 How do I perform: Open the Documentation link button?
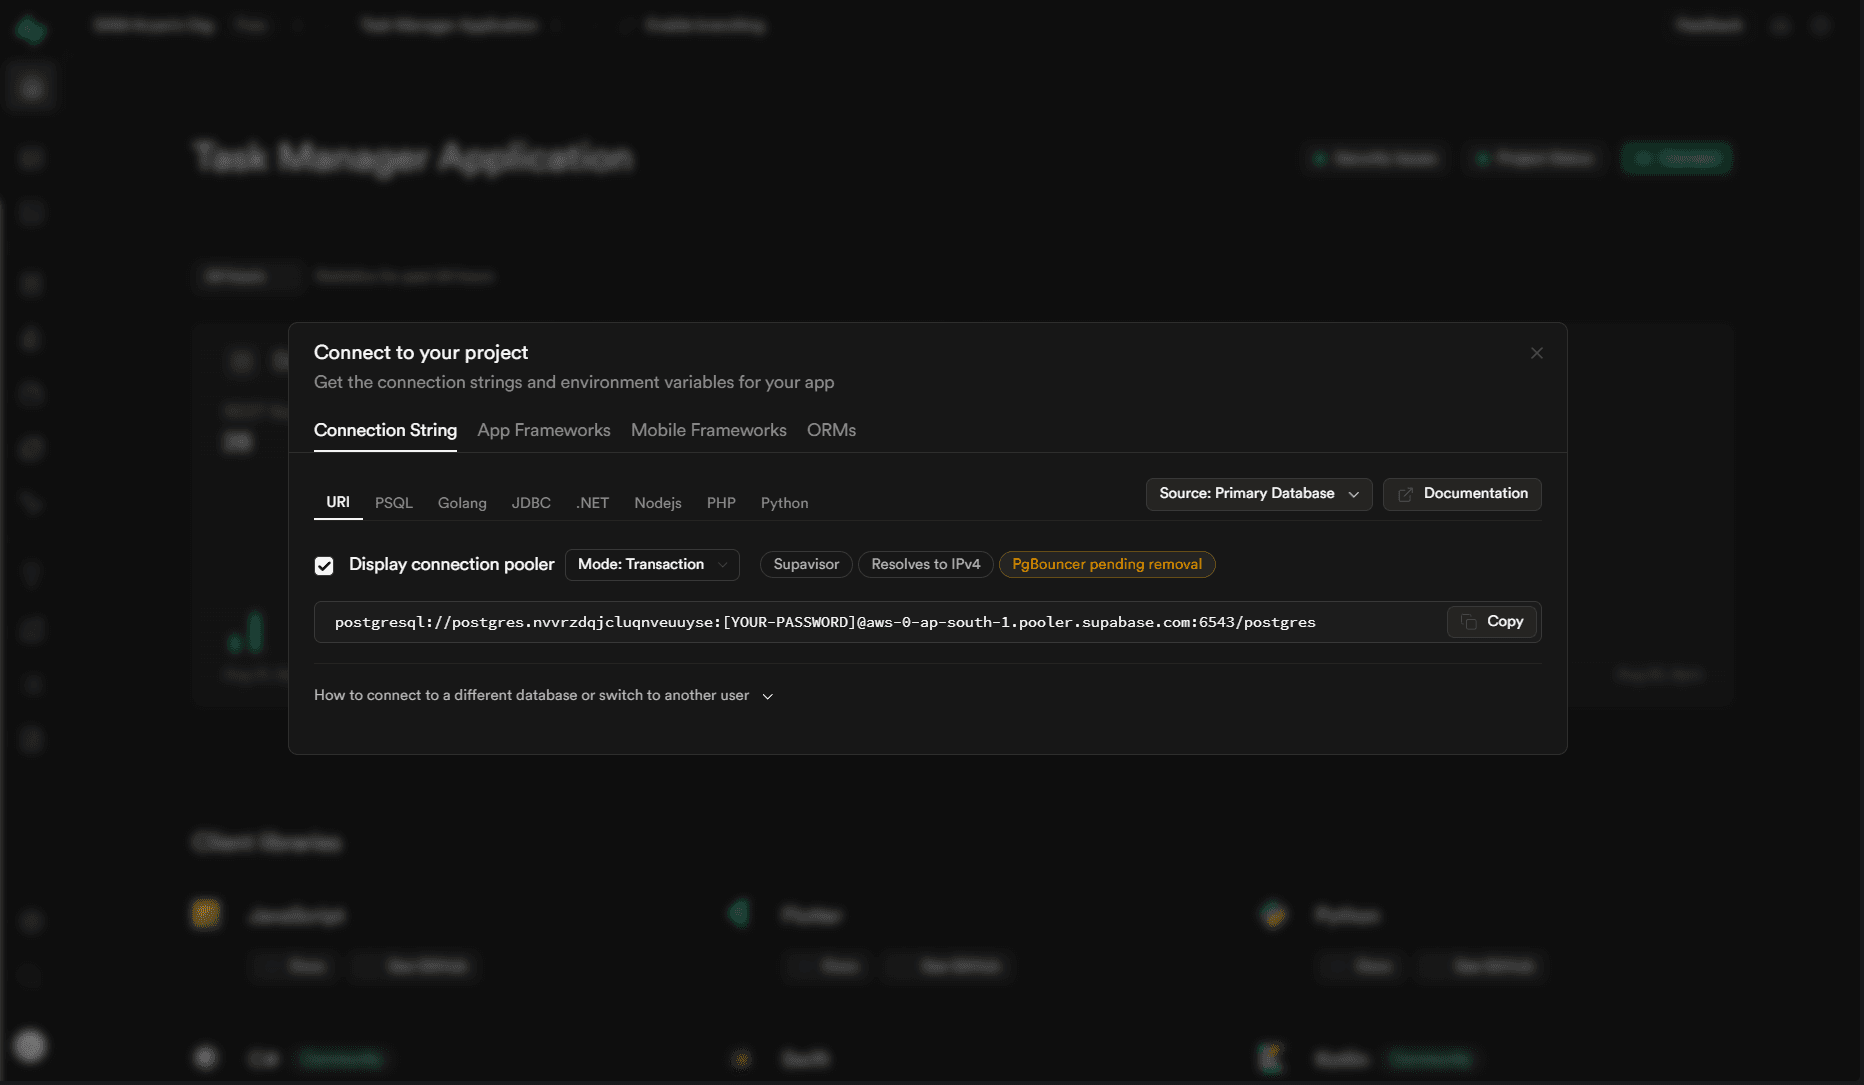point(1462,494)
